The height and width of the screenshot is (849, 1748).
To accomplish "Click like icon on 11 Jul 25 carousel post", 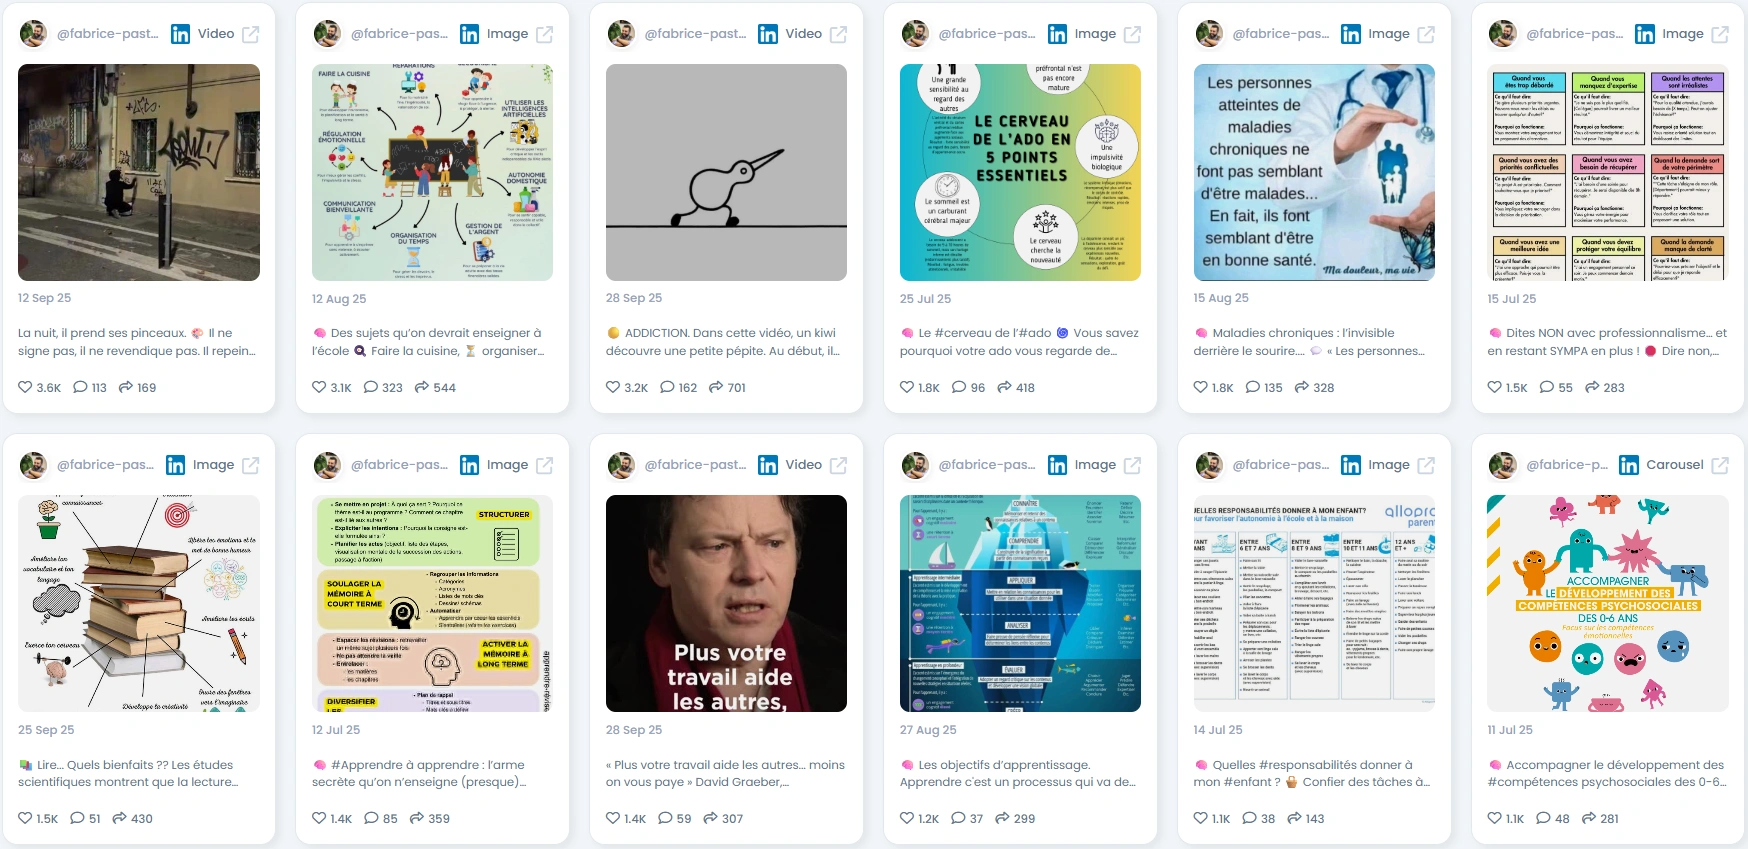I will [1495, 818].
